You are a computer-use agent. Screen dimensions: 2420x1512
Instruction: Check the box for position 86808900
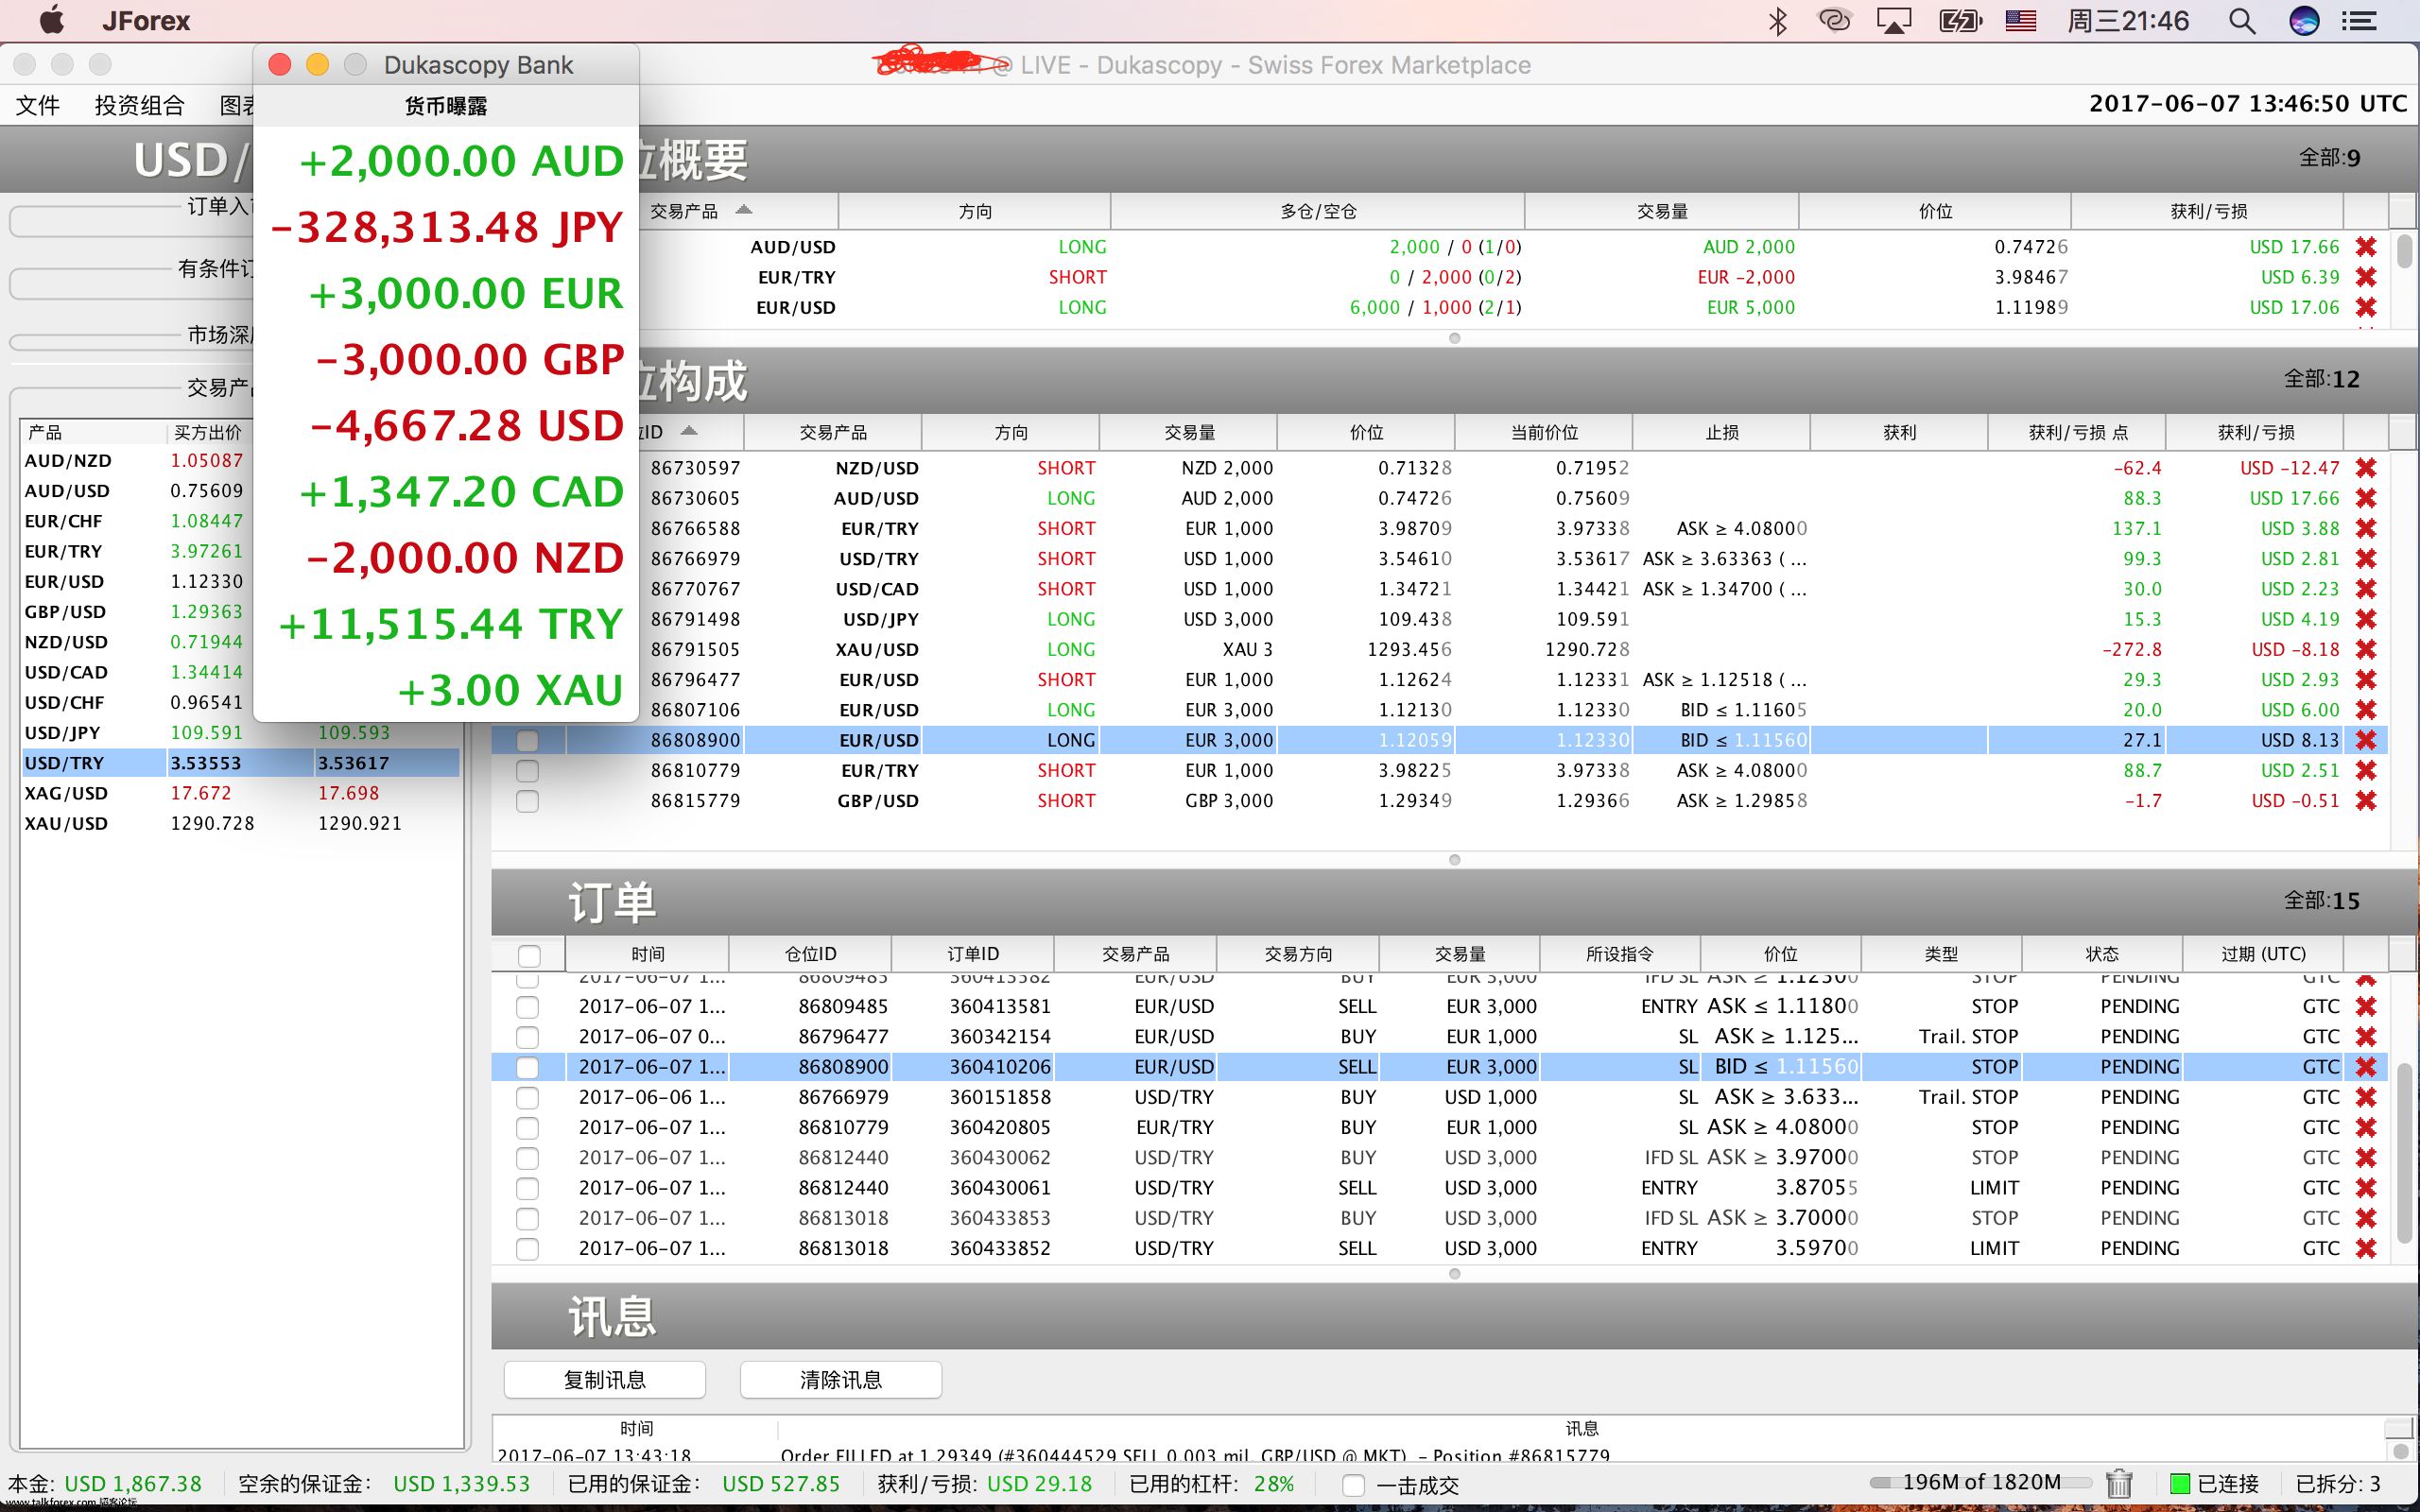tap(527, 740)
